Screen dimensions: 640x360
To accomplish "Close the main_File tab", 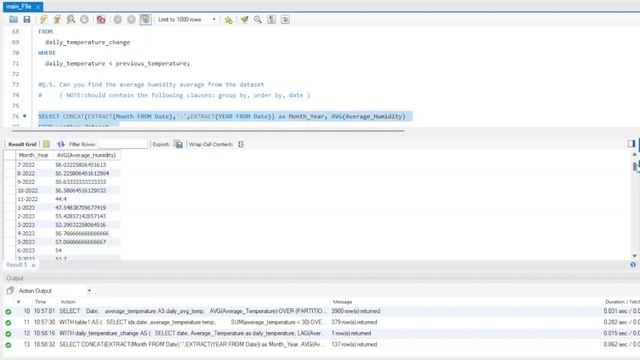I will click(x=38, y=7).
